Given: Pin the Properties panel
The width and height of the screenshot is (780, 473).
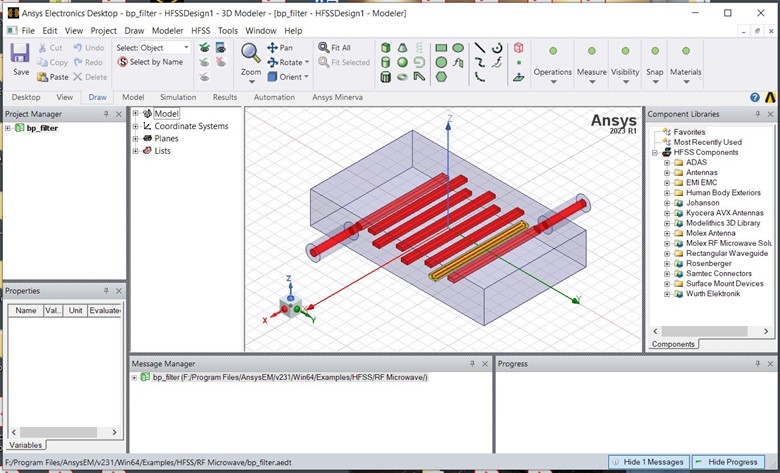Looking at the screenshot, I should 106,291.
